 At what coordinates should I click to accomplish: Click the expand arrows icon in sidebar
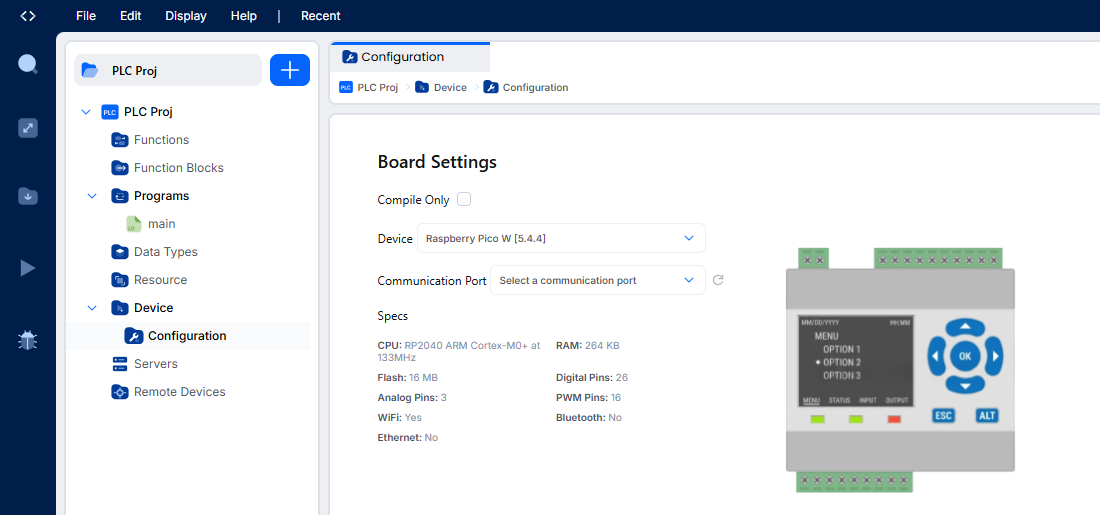pos(28,128)
